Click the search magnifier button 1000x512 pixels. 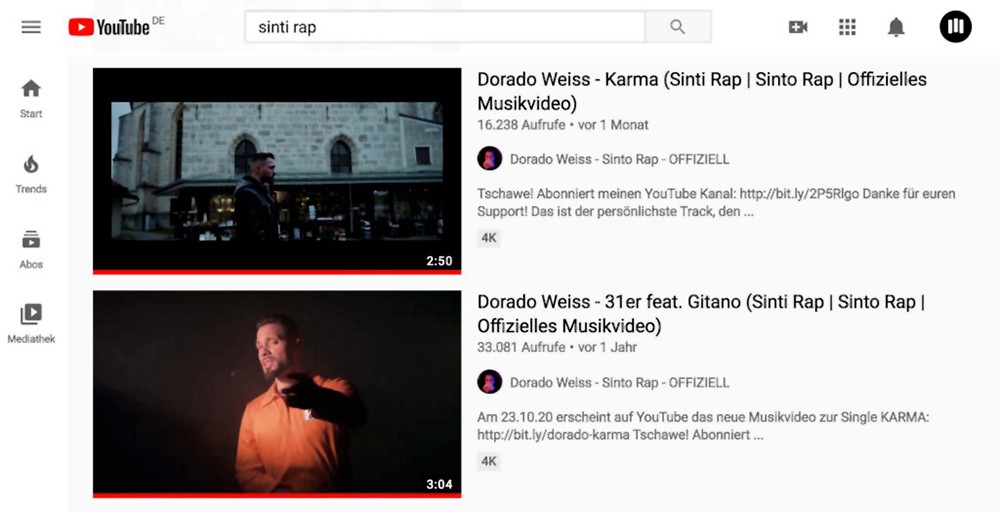(677, 27)
